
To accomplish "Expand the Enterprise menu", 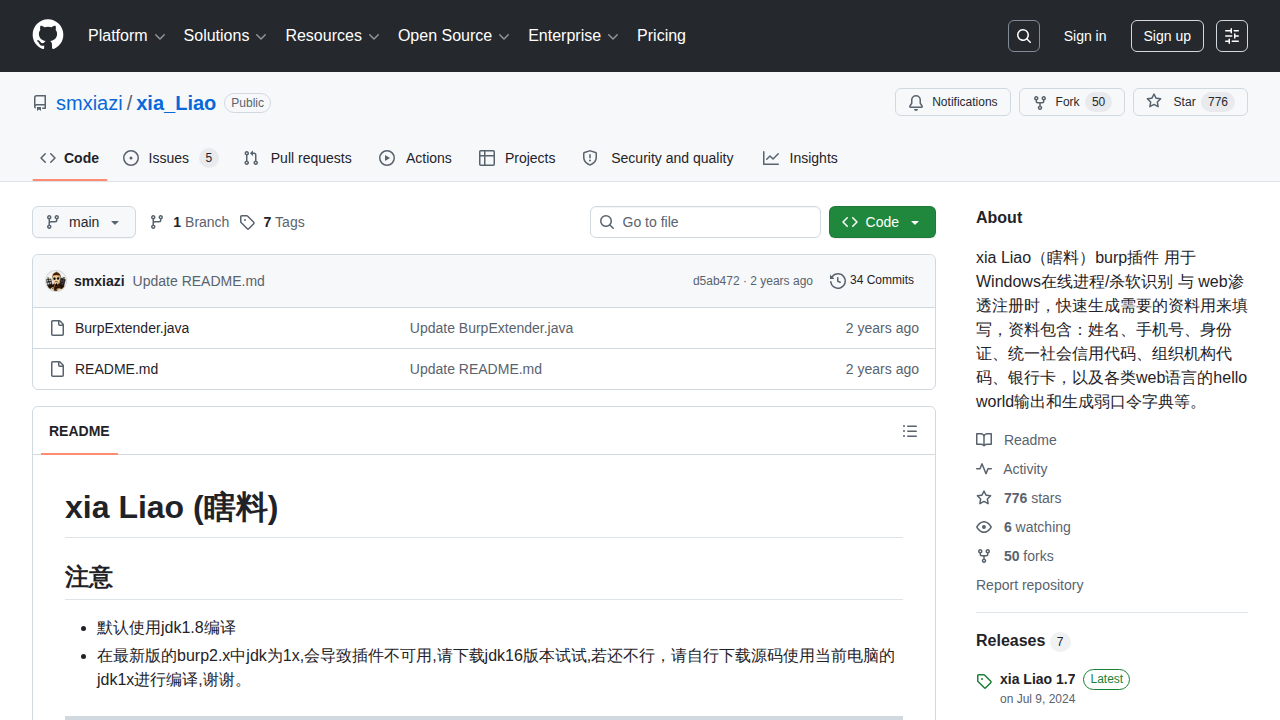I will pos(574,36).
